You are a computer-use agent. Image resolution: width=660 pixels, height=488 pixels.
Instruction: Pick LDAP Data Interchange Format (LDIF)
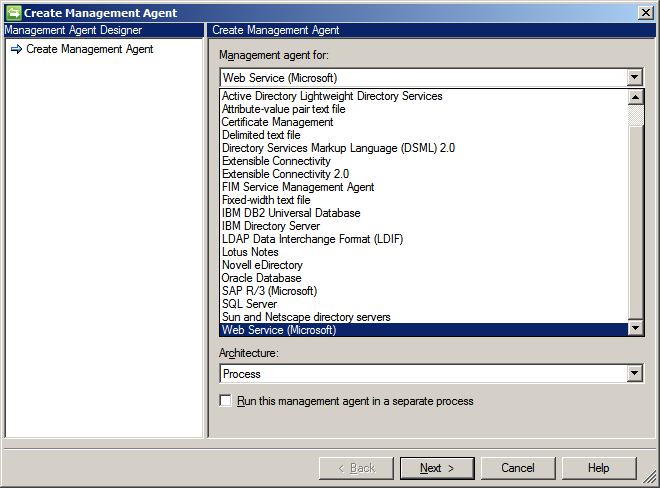point(424,239)
